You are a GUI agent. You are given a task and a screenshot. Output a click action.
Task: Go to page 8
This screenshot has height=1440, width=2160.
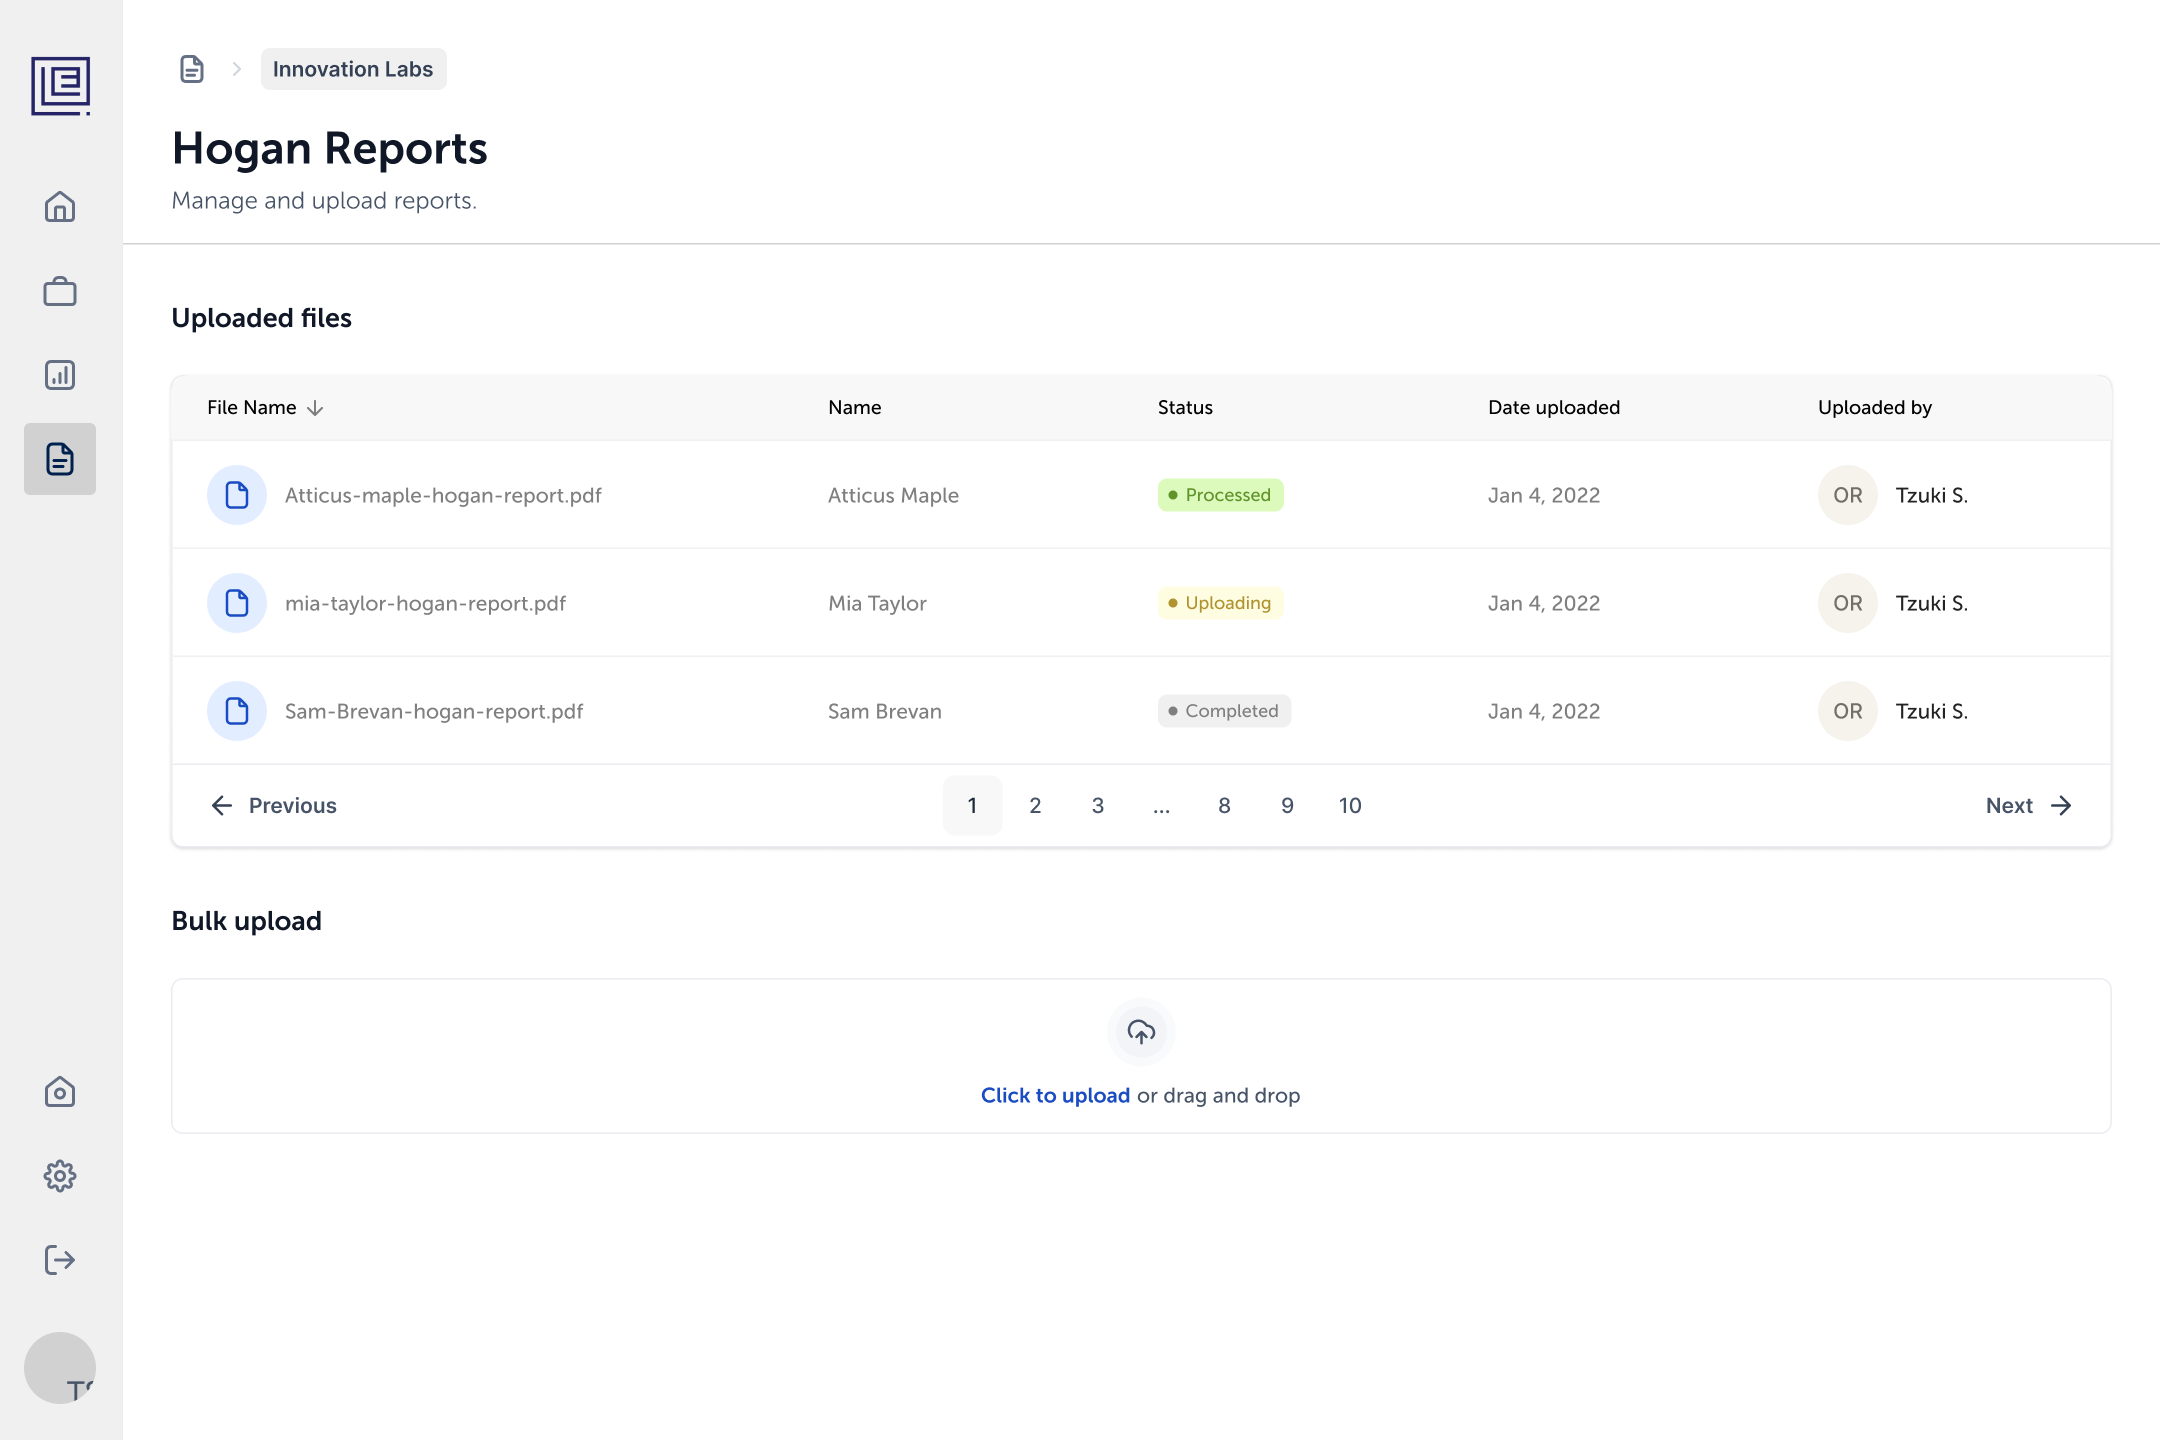pyautogui.click(x=1224, y=806)
